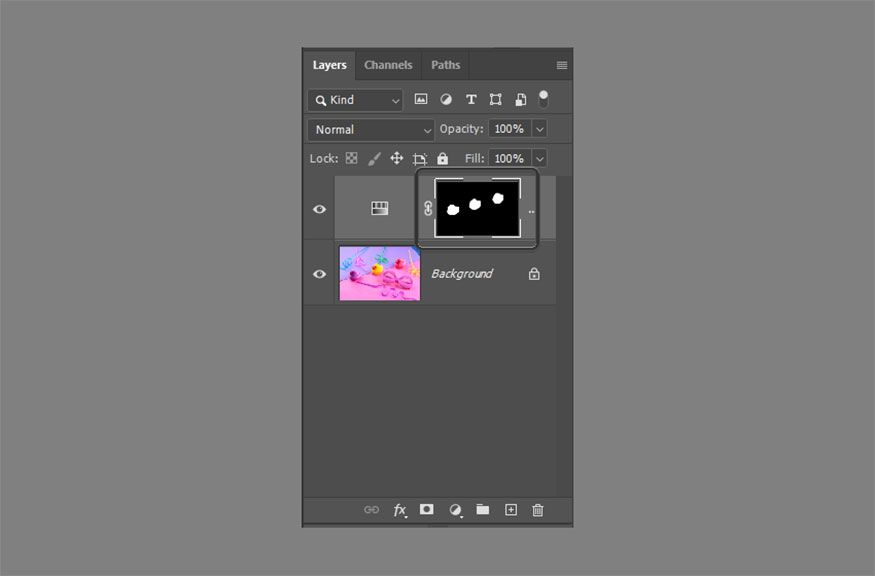Add a layer style with fx icon
875x576 pixels.
400,510
